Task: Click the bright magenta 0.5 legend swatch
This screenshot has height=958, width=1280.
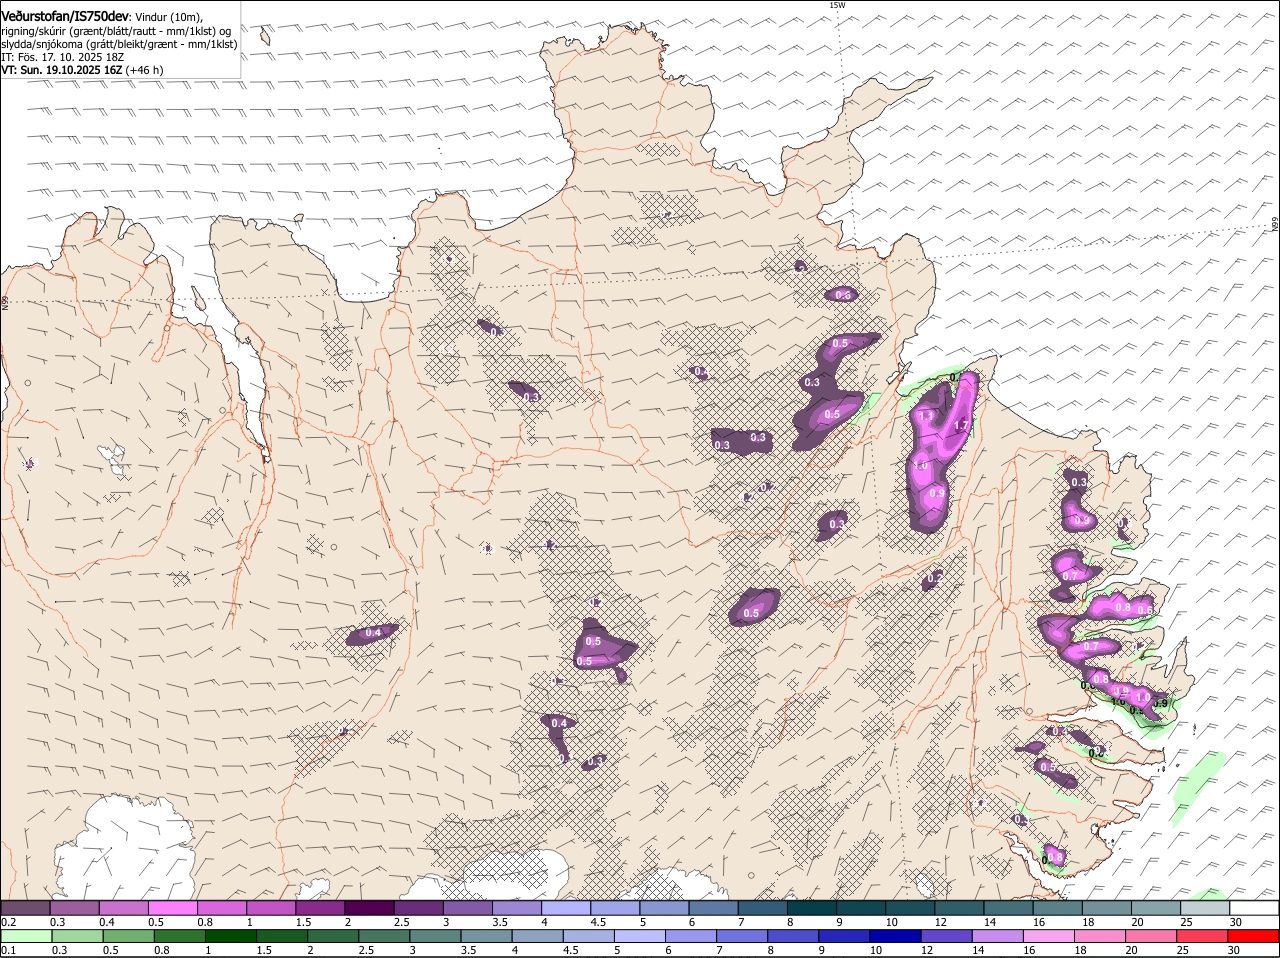Action: tap(172, 908)
